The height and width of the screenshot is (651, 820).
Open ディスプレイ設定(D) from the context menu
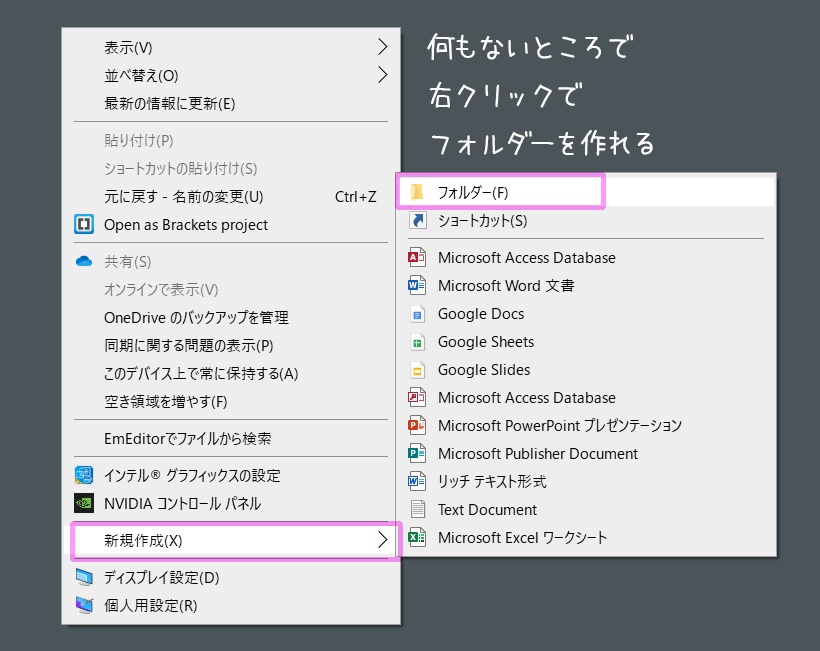click(231, 577)
